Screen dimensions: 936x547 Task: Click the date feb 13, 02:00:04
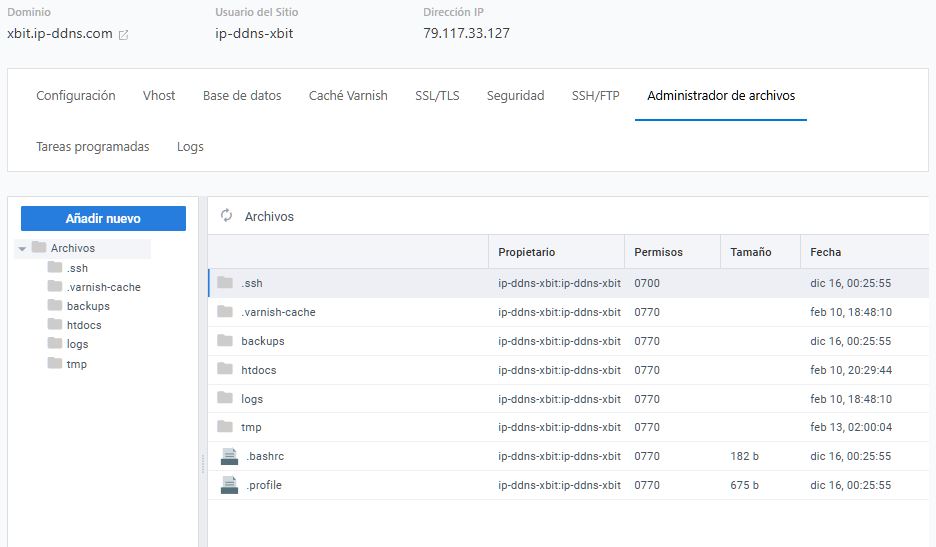tap(851, 427)
